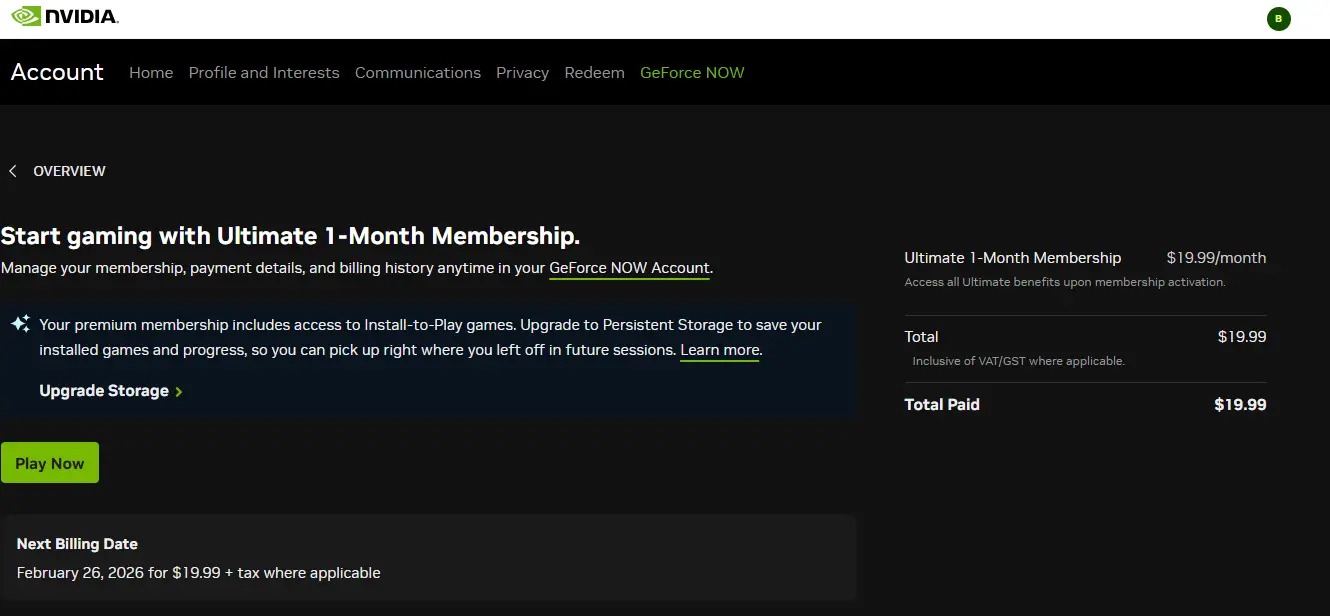
Task: Click the 'February 26, 2026' billing text
Action: coord(198,573)
